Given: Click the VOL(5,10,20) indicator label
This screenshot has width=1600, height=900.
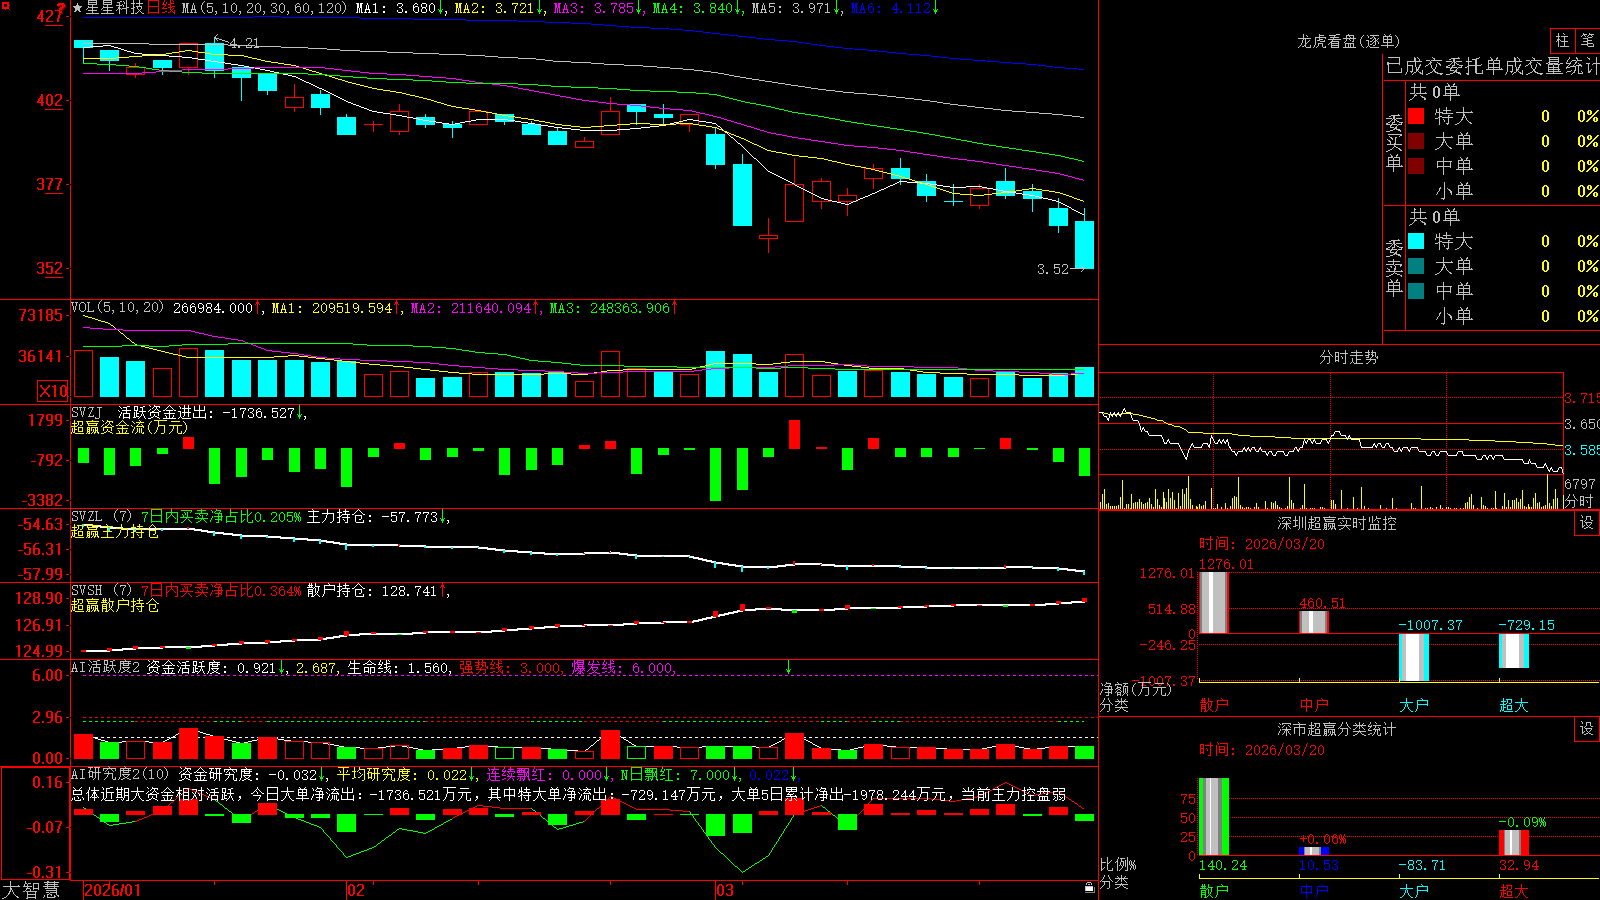Looking at the screenshot, I should [117, 307].
